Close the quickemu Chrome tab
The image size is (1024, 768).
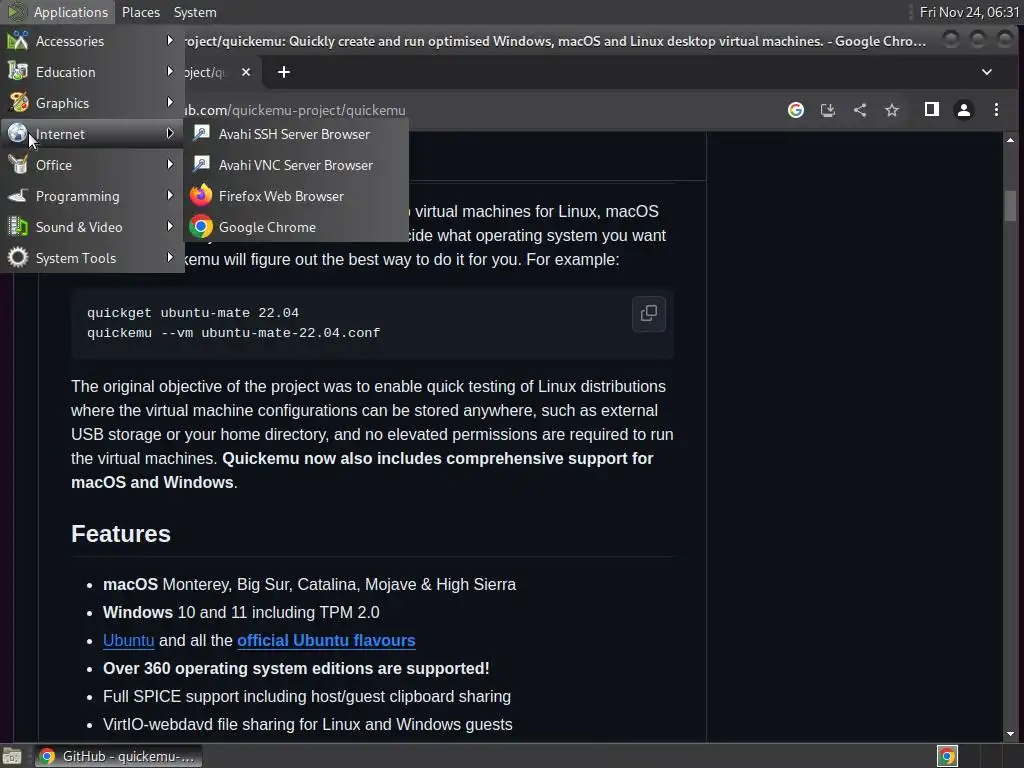(246, 72)
